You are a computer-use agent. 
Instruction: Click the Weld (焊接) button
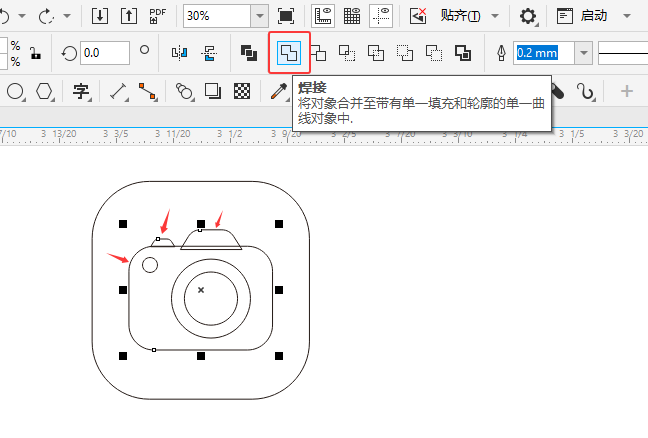point(289,53)
